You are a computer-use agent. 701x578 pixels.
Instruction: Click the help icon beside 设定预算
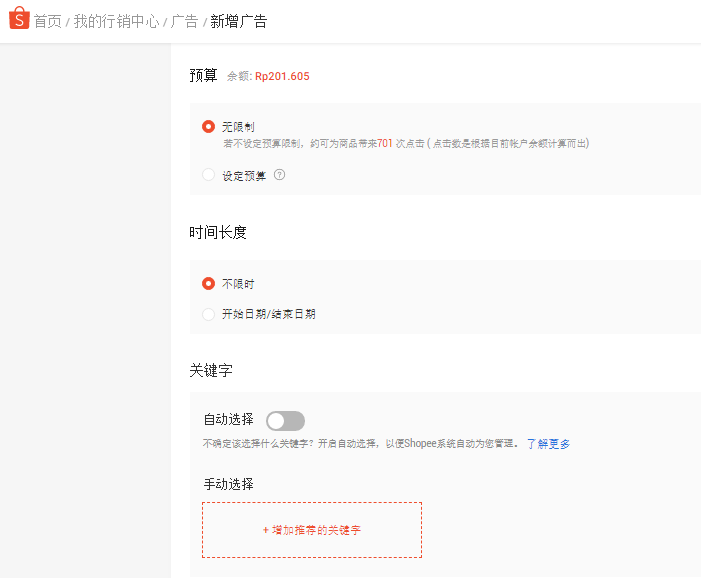(x=280, y=175)
